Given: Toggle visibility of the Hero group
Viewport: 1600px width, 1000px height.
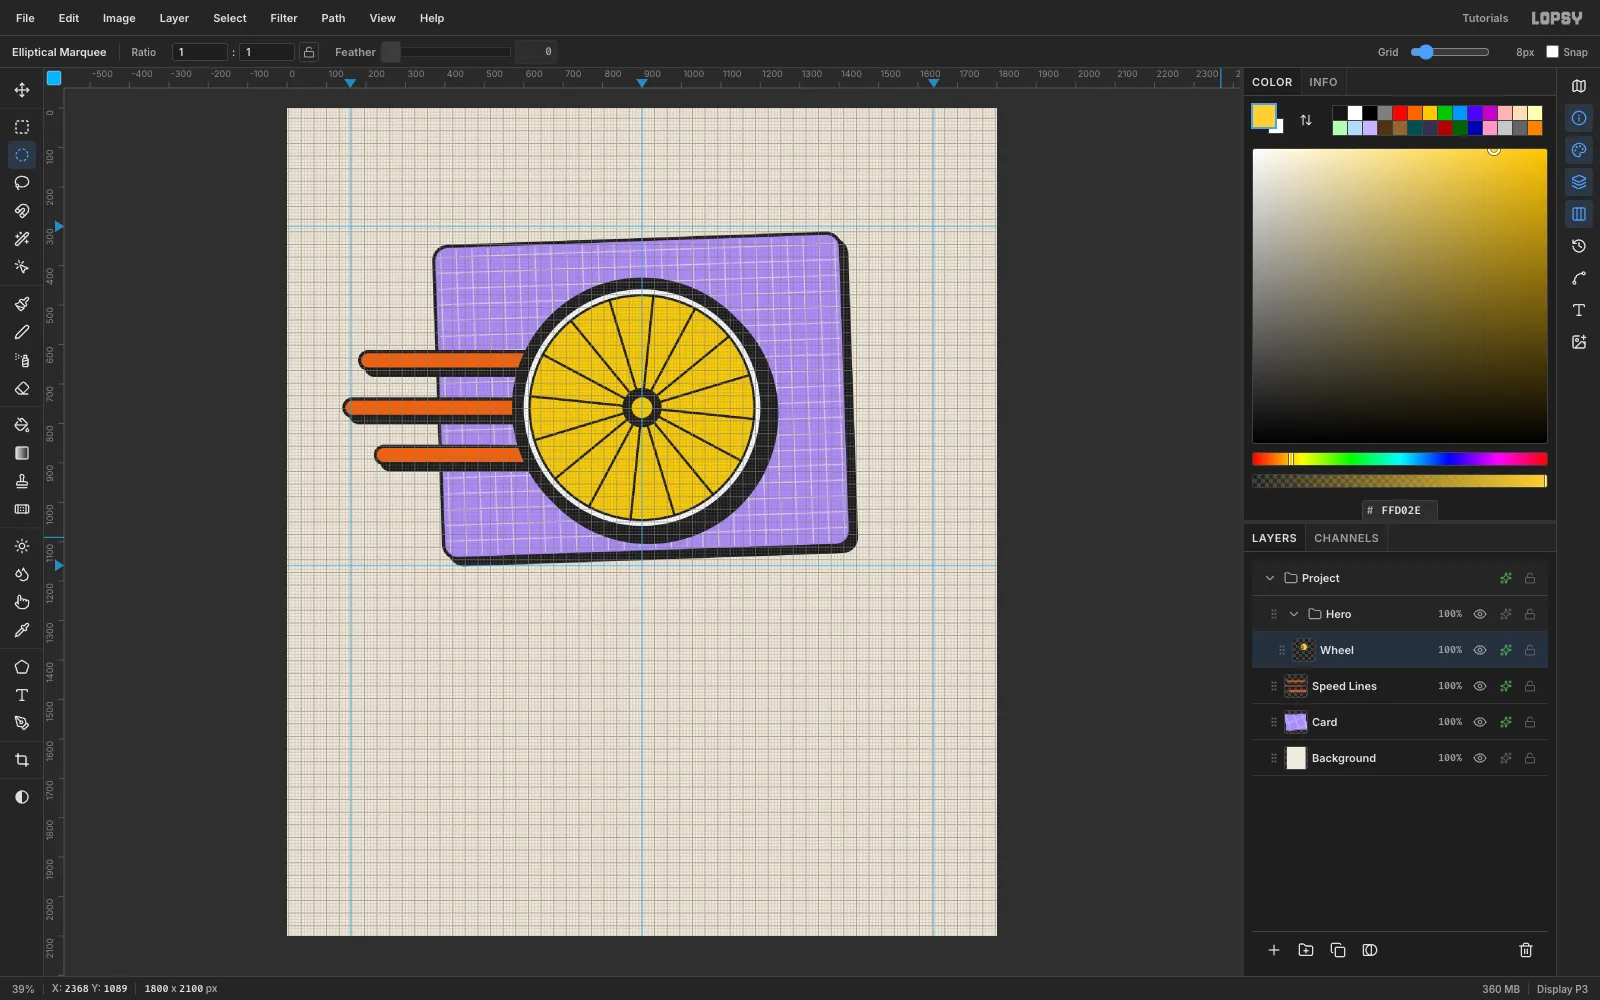Looking at the screenshot, I should 1480,614.
